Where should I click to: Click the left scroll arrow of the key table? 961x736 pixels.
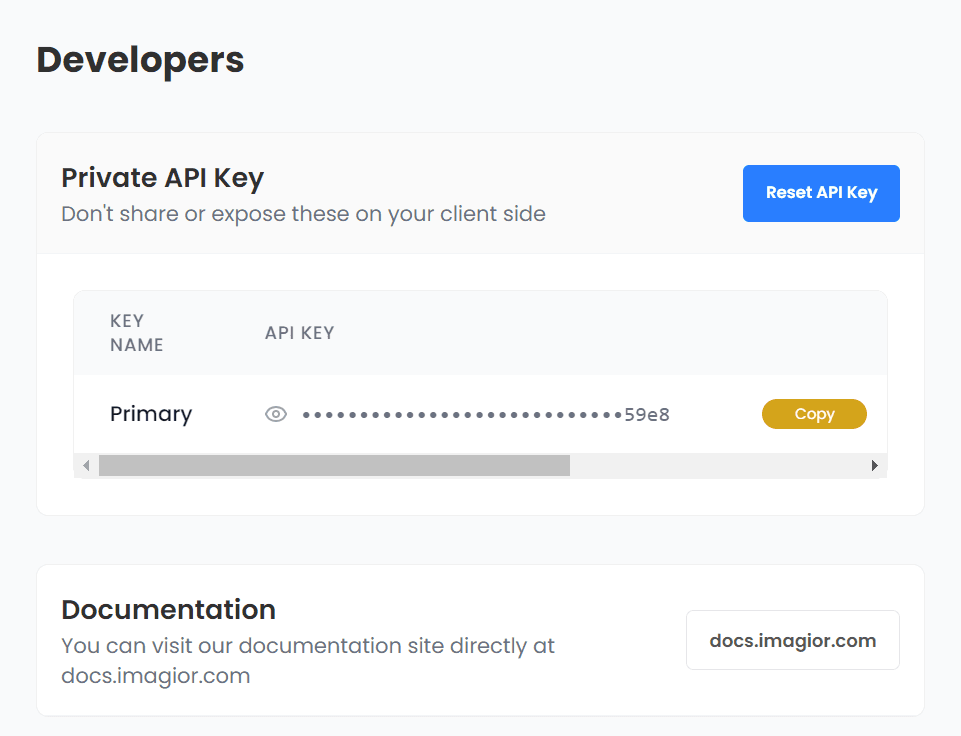pyautogui.click(x=85, y=465)
